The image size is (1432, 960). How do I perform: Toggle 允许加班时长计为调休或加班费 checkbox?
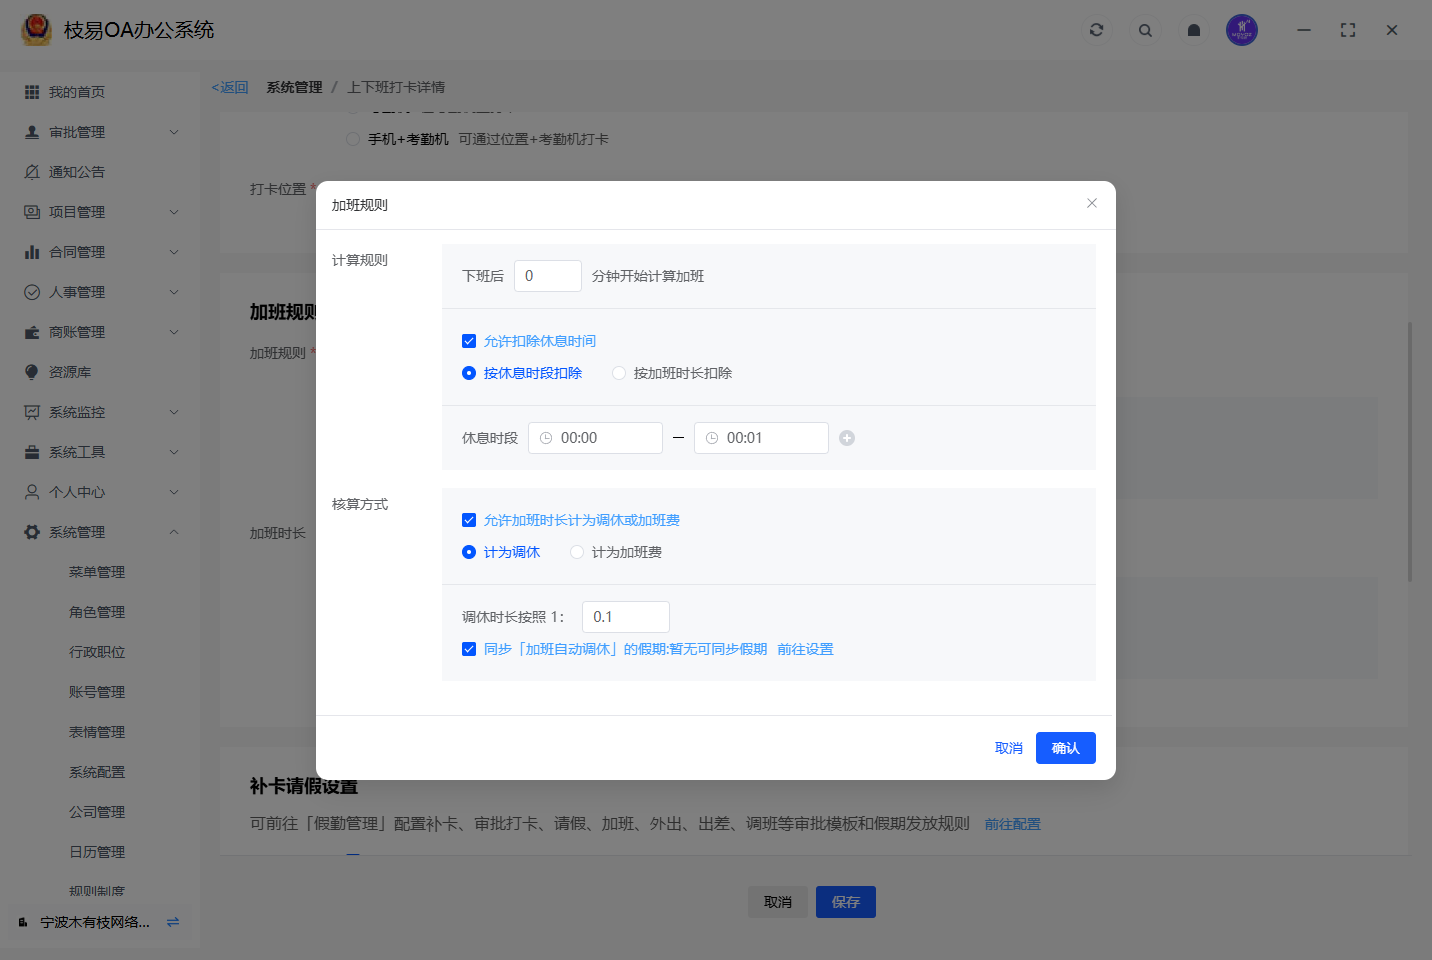(469, 520)
